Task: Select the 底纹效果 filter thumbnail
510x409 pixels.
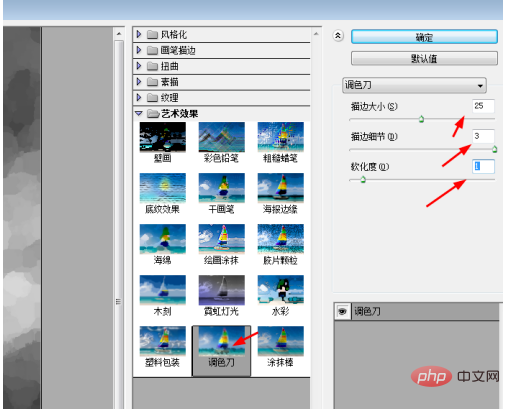Action: coord(163,188)
